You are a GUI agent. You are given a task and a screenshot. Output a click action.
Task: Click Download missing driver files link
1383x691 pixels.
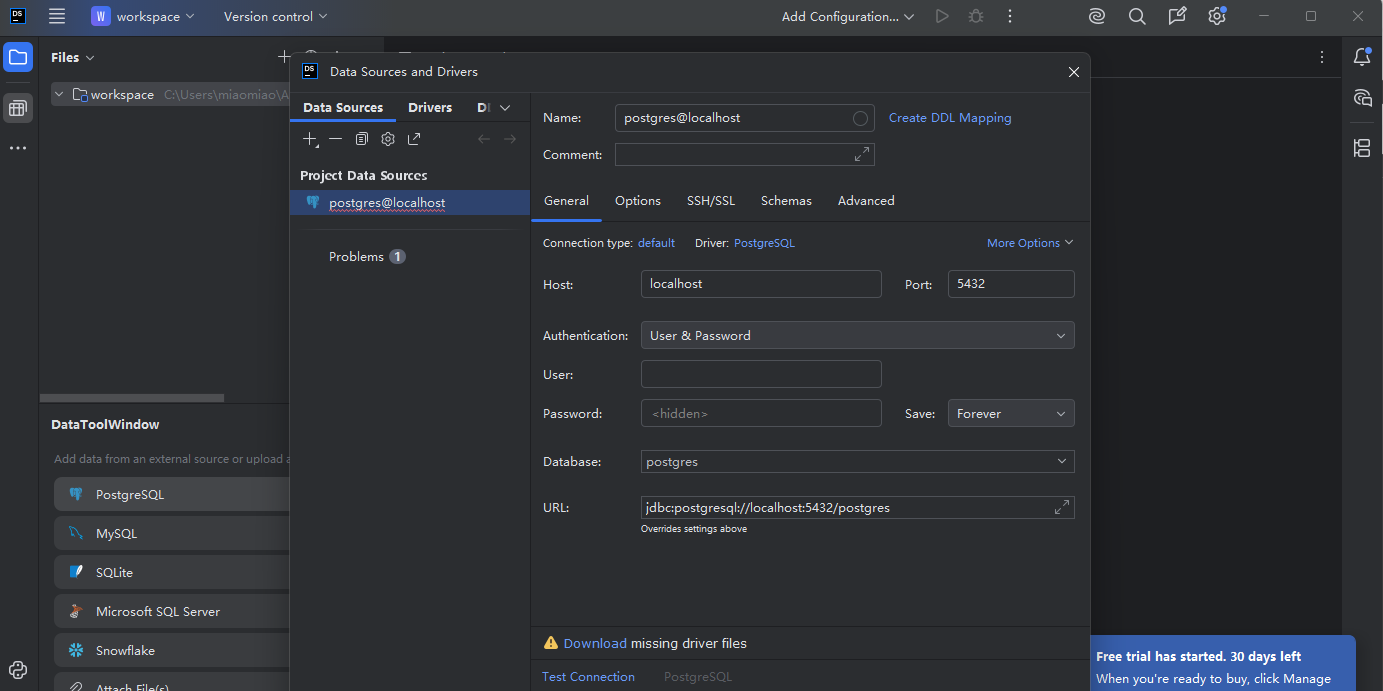tap(594, 643)
